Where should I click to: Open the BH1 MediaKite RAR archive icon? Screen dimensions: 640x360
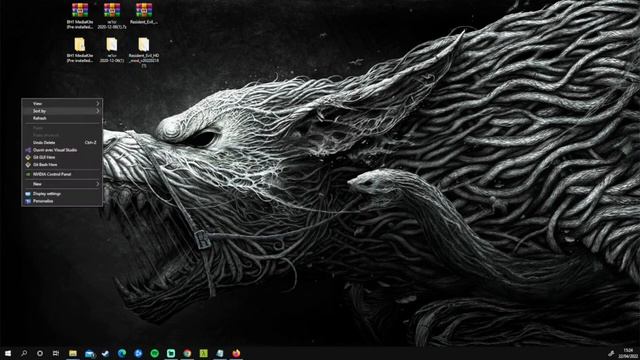click(x=80, y=10)
